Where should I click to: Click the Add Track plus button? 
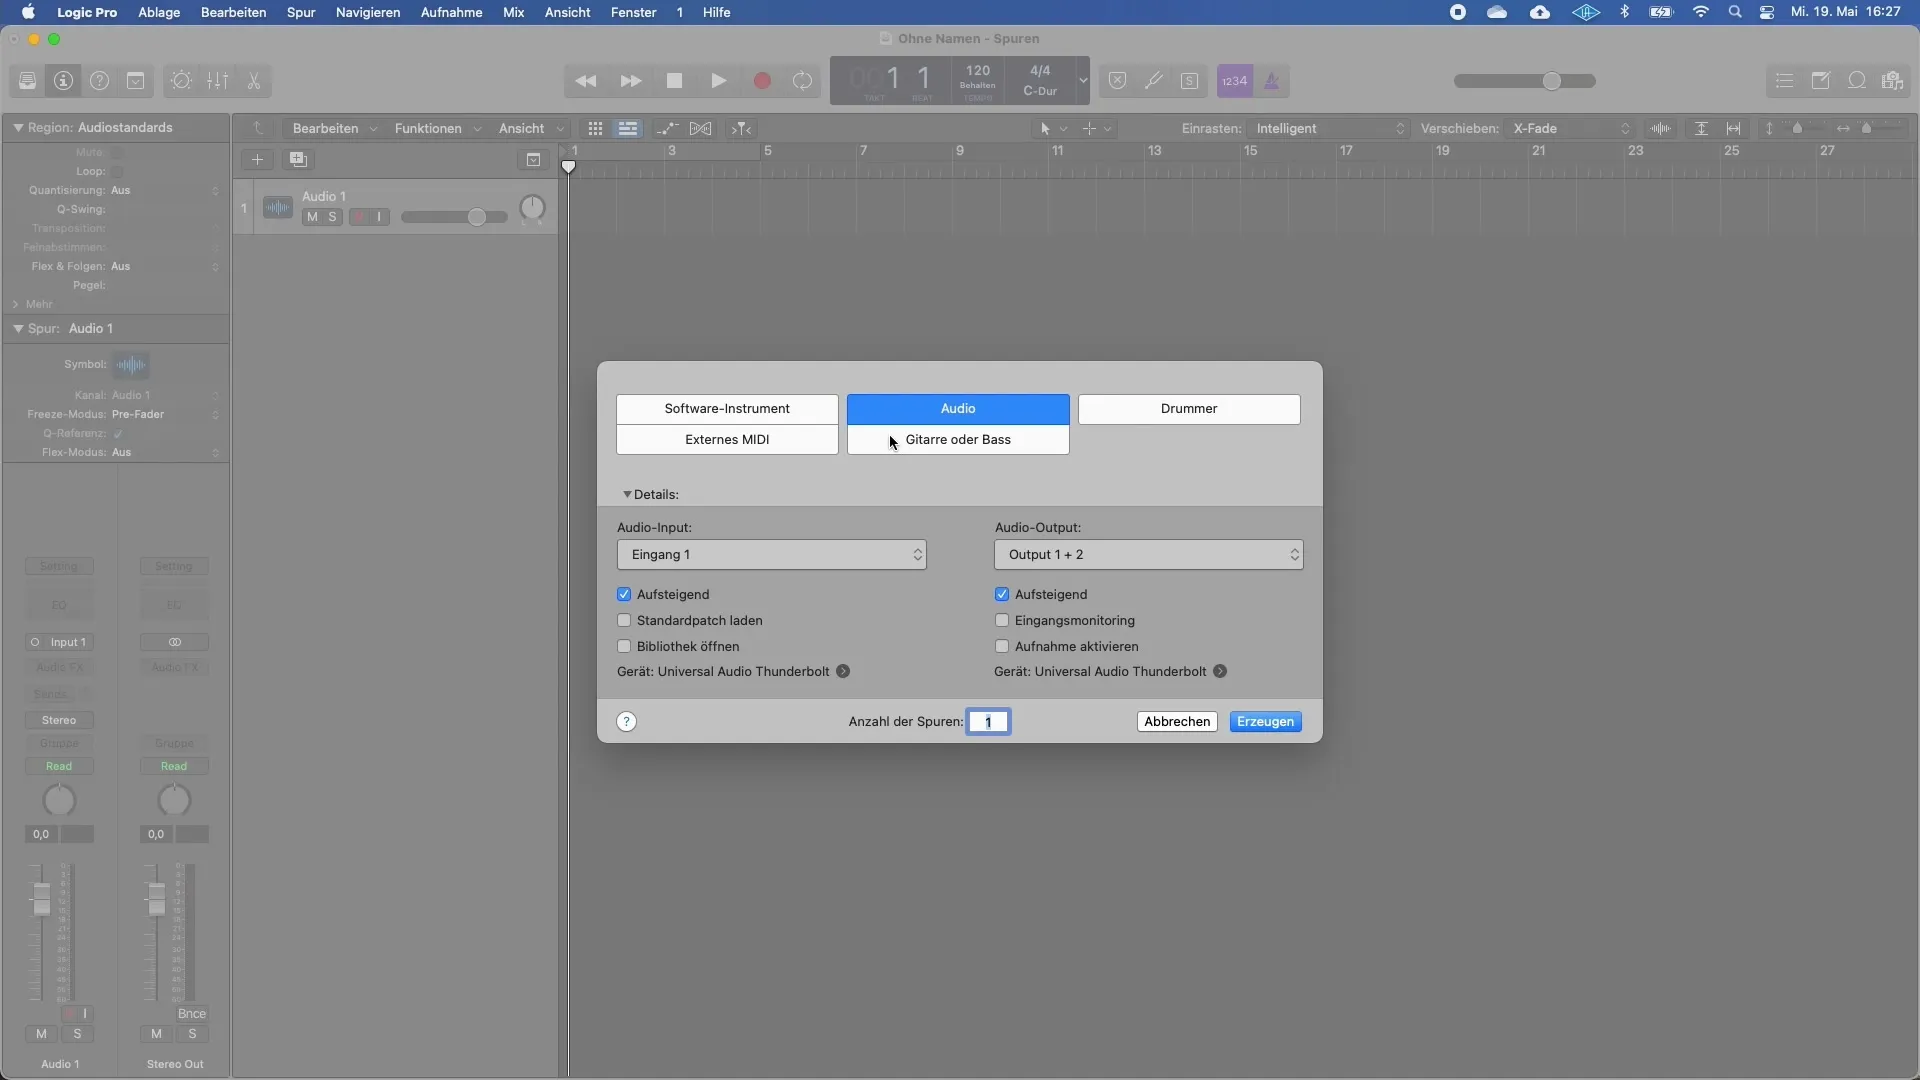257,159
